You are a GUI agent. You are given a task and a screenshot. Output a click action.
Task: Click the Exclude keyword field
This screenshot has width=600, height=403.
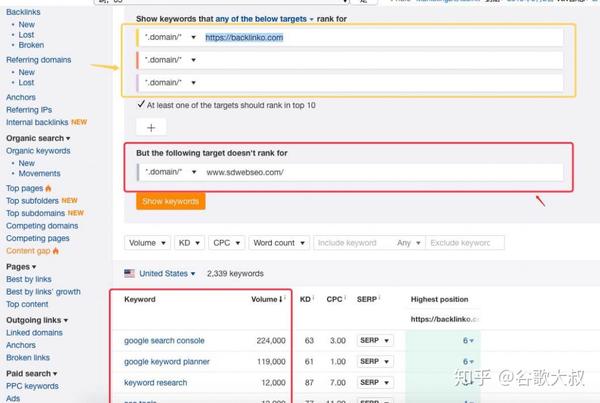465,243
